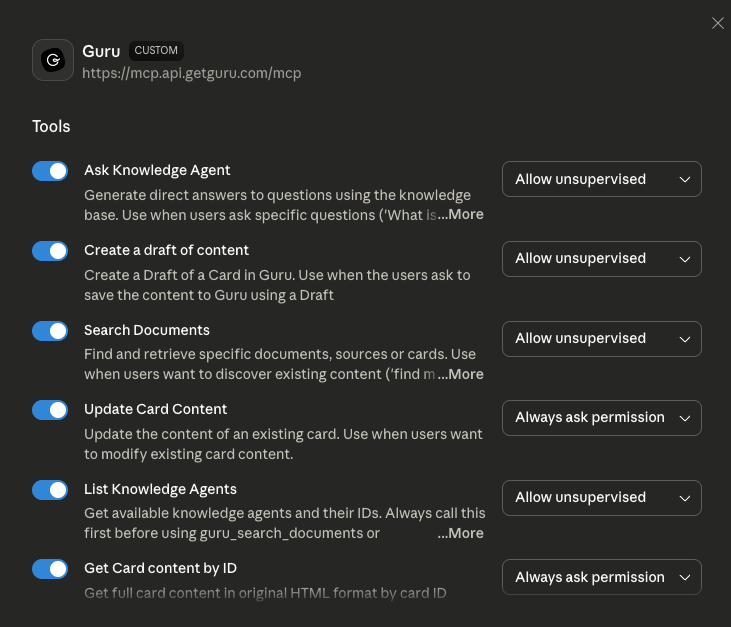Click the CUSTOM badge next to Guru
The width and height of the screenshot is (731, 627).
coord(156,50)
